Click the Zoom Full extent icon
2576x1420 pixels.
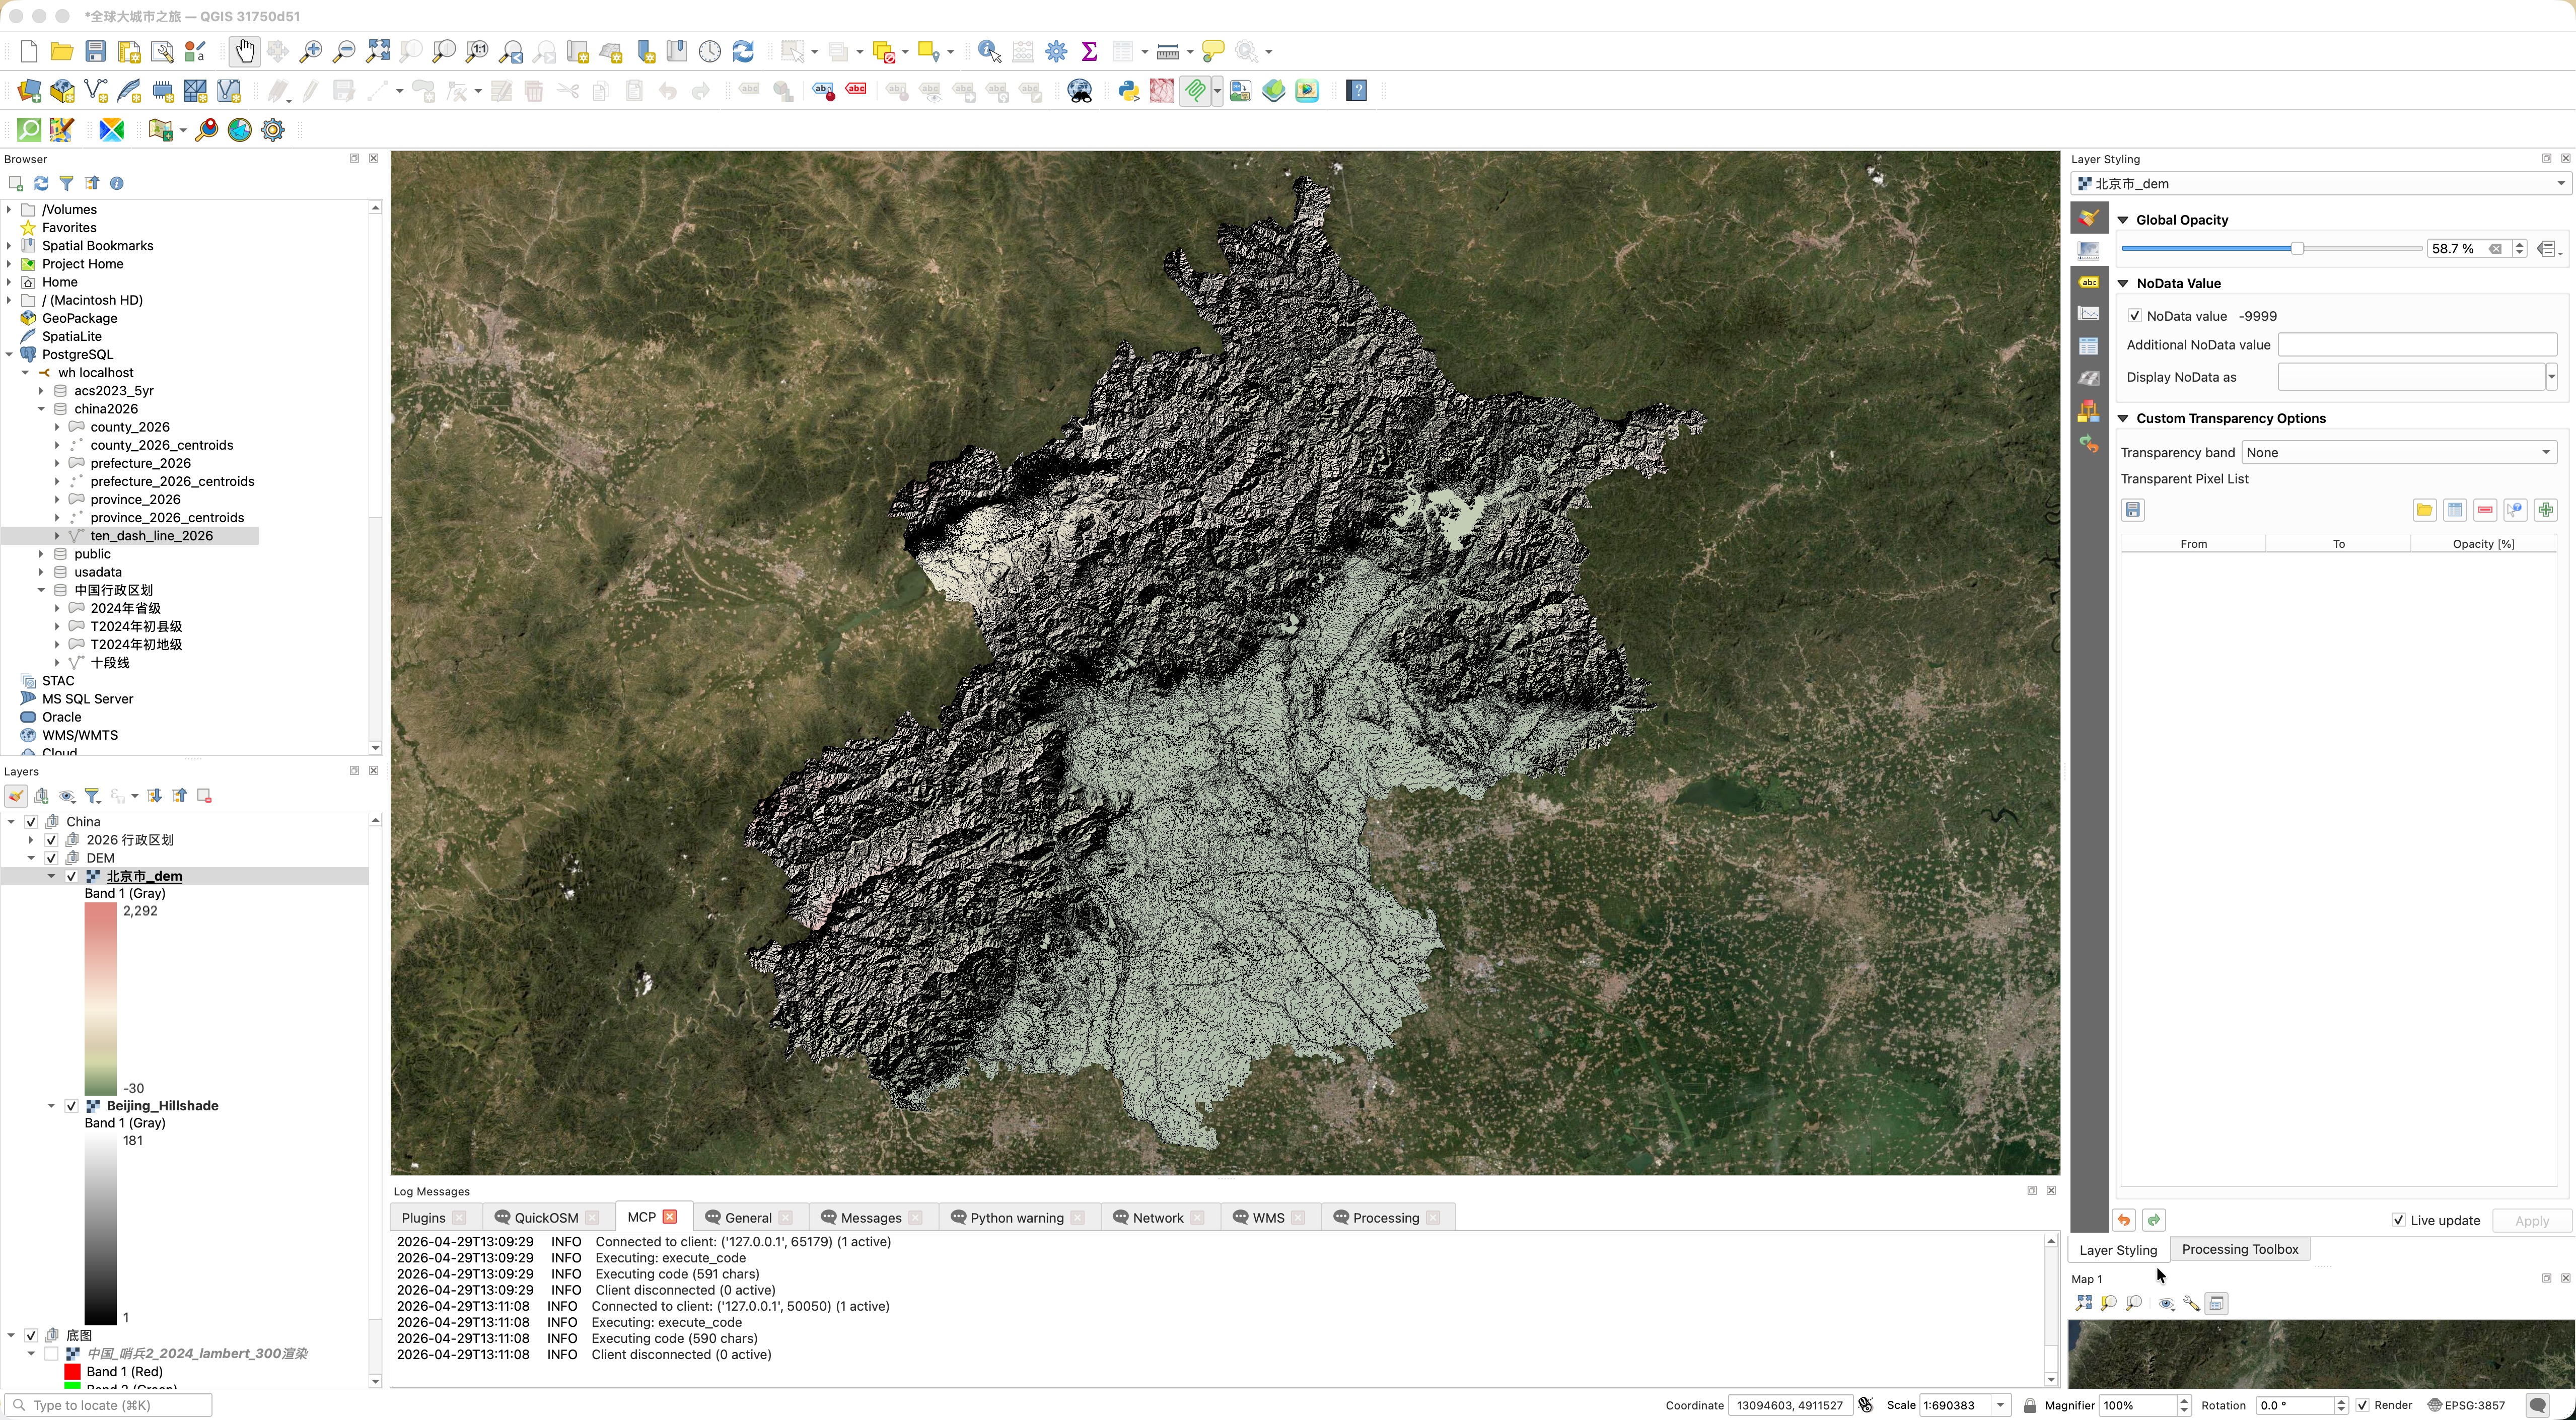[x=378, y=51]
